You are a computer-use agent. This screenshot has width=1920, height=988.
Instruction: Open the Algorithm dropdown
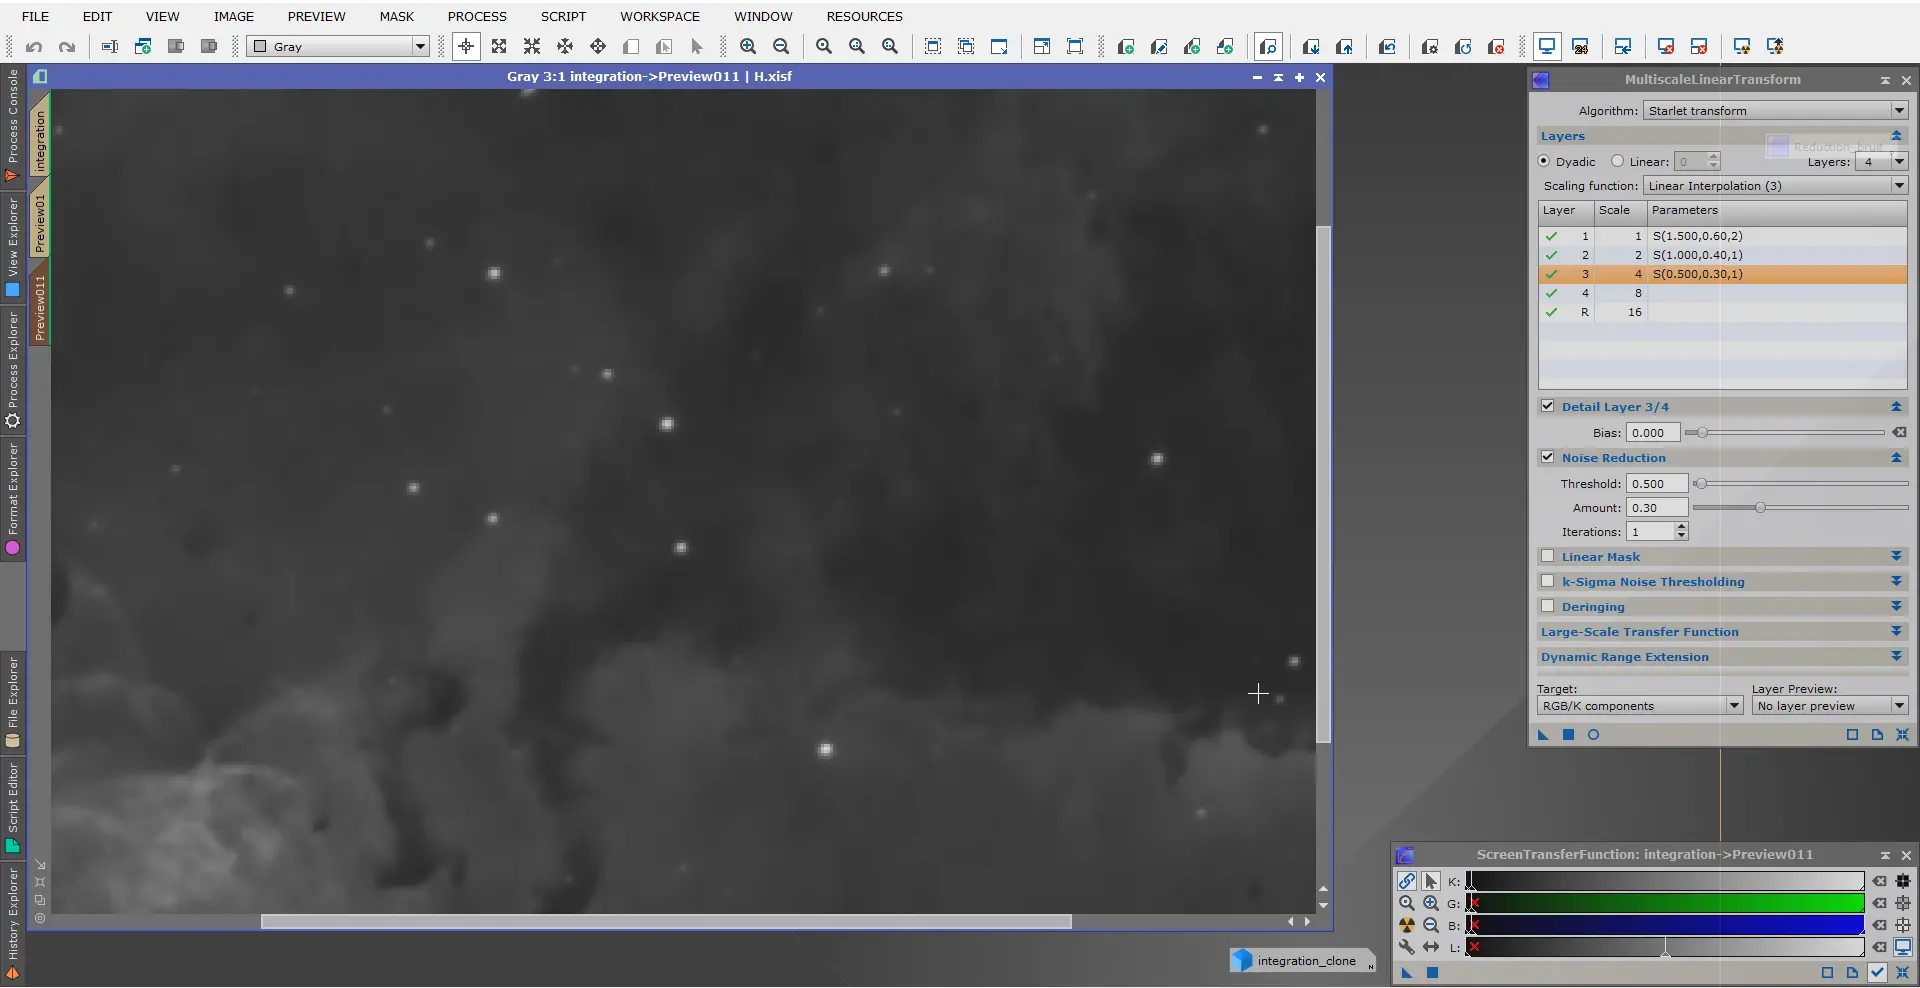(x=1775, y=110)
